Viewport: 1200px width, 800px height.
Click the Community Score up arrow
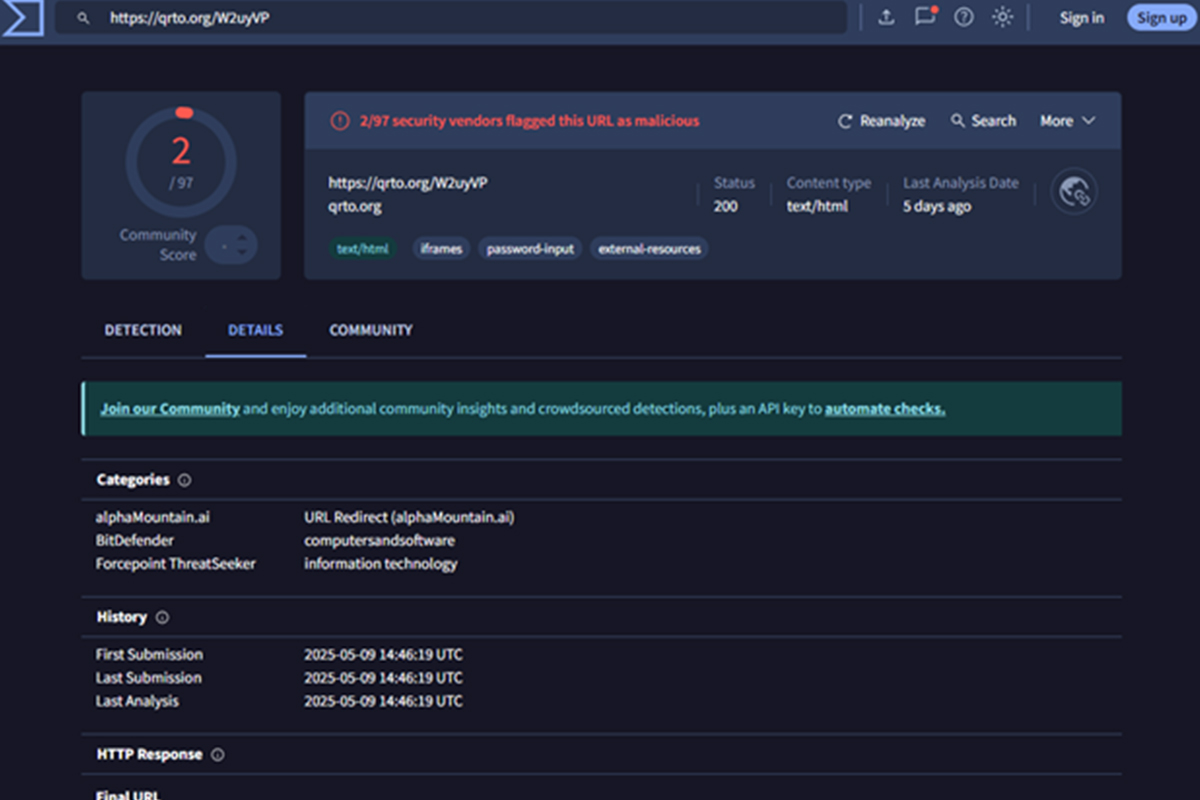pos(241,236)
